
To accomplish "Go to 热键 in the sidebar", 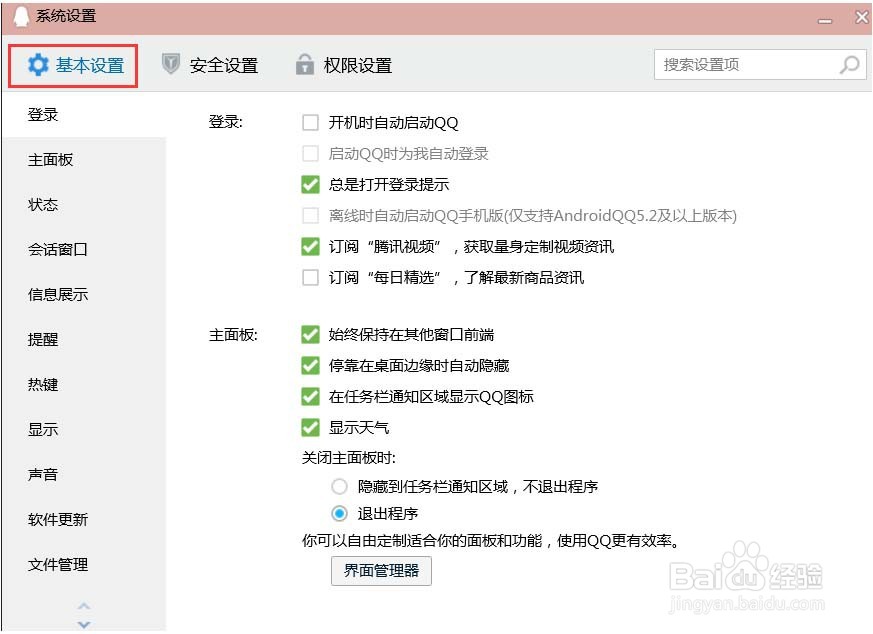I will (x=84, y=385).
